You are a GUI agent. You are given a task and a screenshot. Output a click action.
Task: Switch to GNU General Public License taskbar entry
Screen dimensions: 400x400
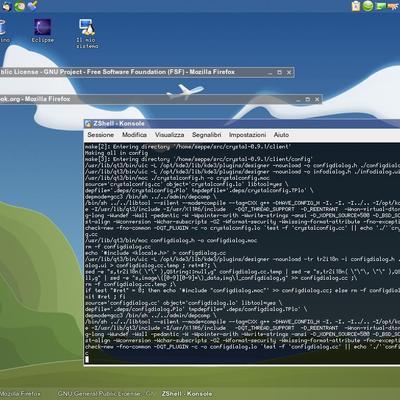tap(105, 394)
